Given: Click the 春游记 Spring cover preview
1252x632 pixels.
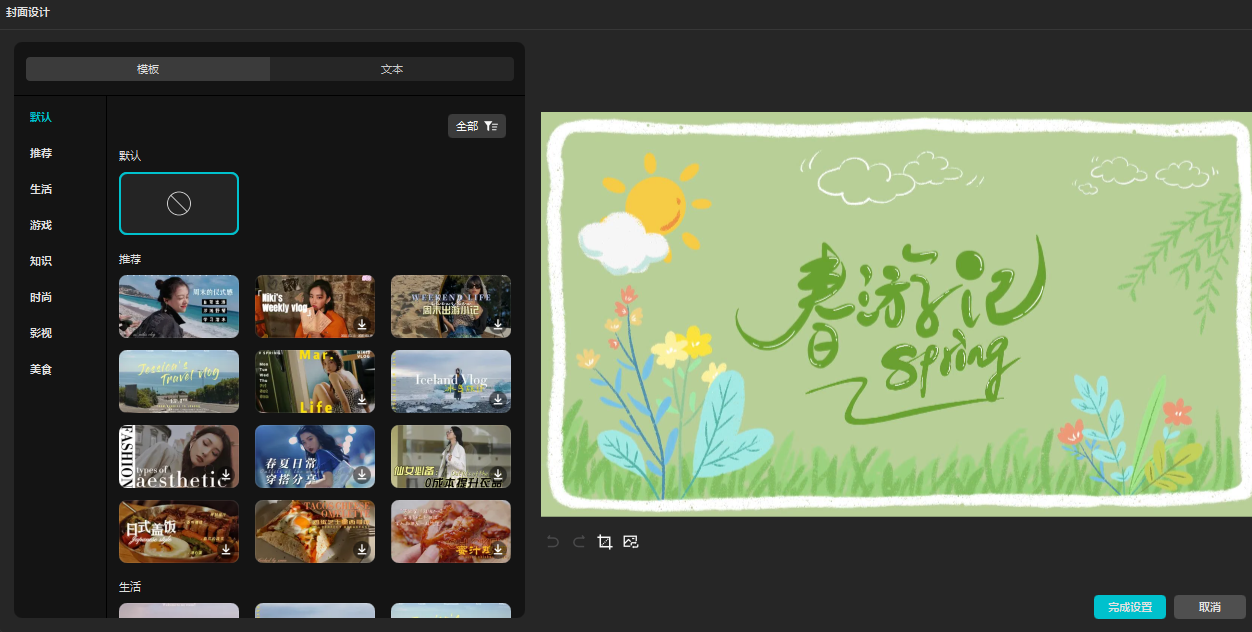Looking at the screenshot, I should click(896, 314).
